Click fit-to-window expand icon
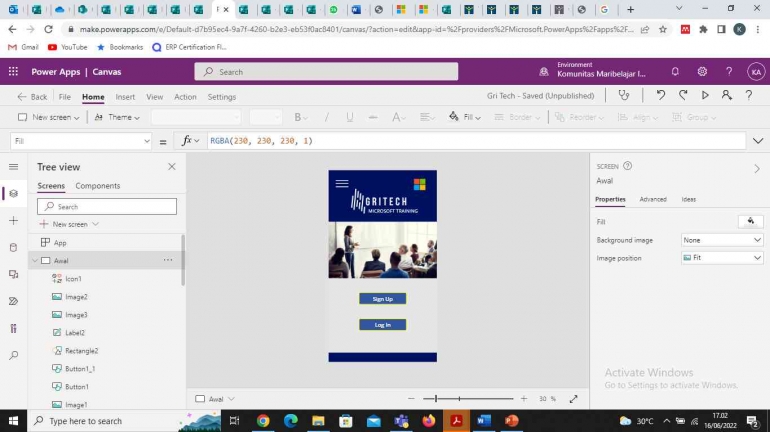Viewport: 770px width, 432px height. [x=573, y=398]
